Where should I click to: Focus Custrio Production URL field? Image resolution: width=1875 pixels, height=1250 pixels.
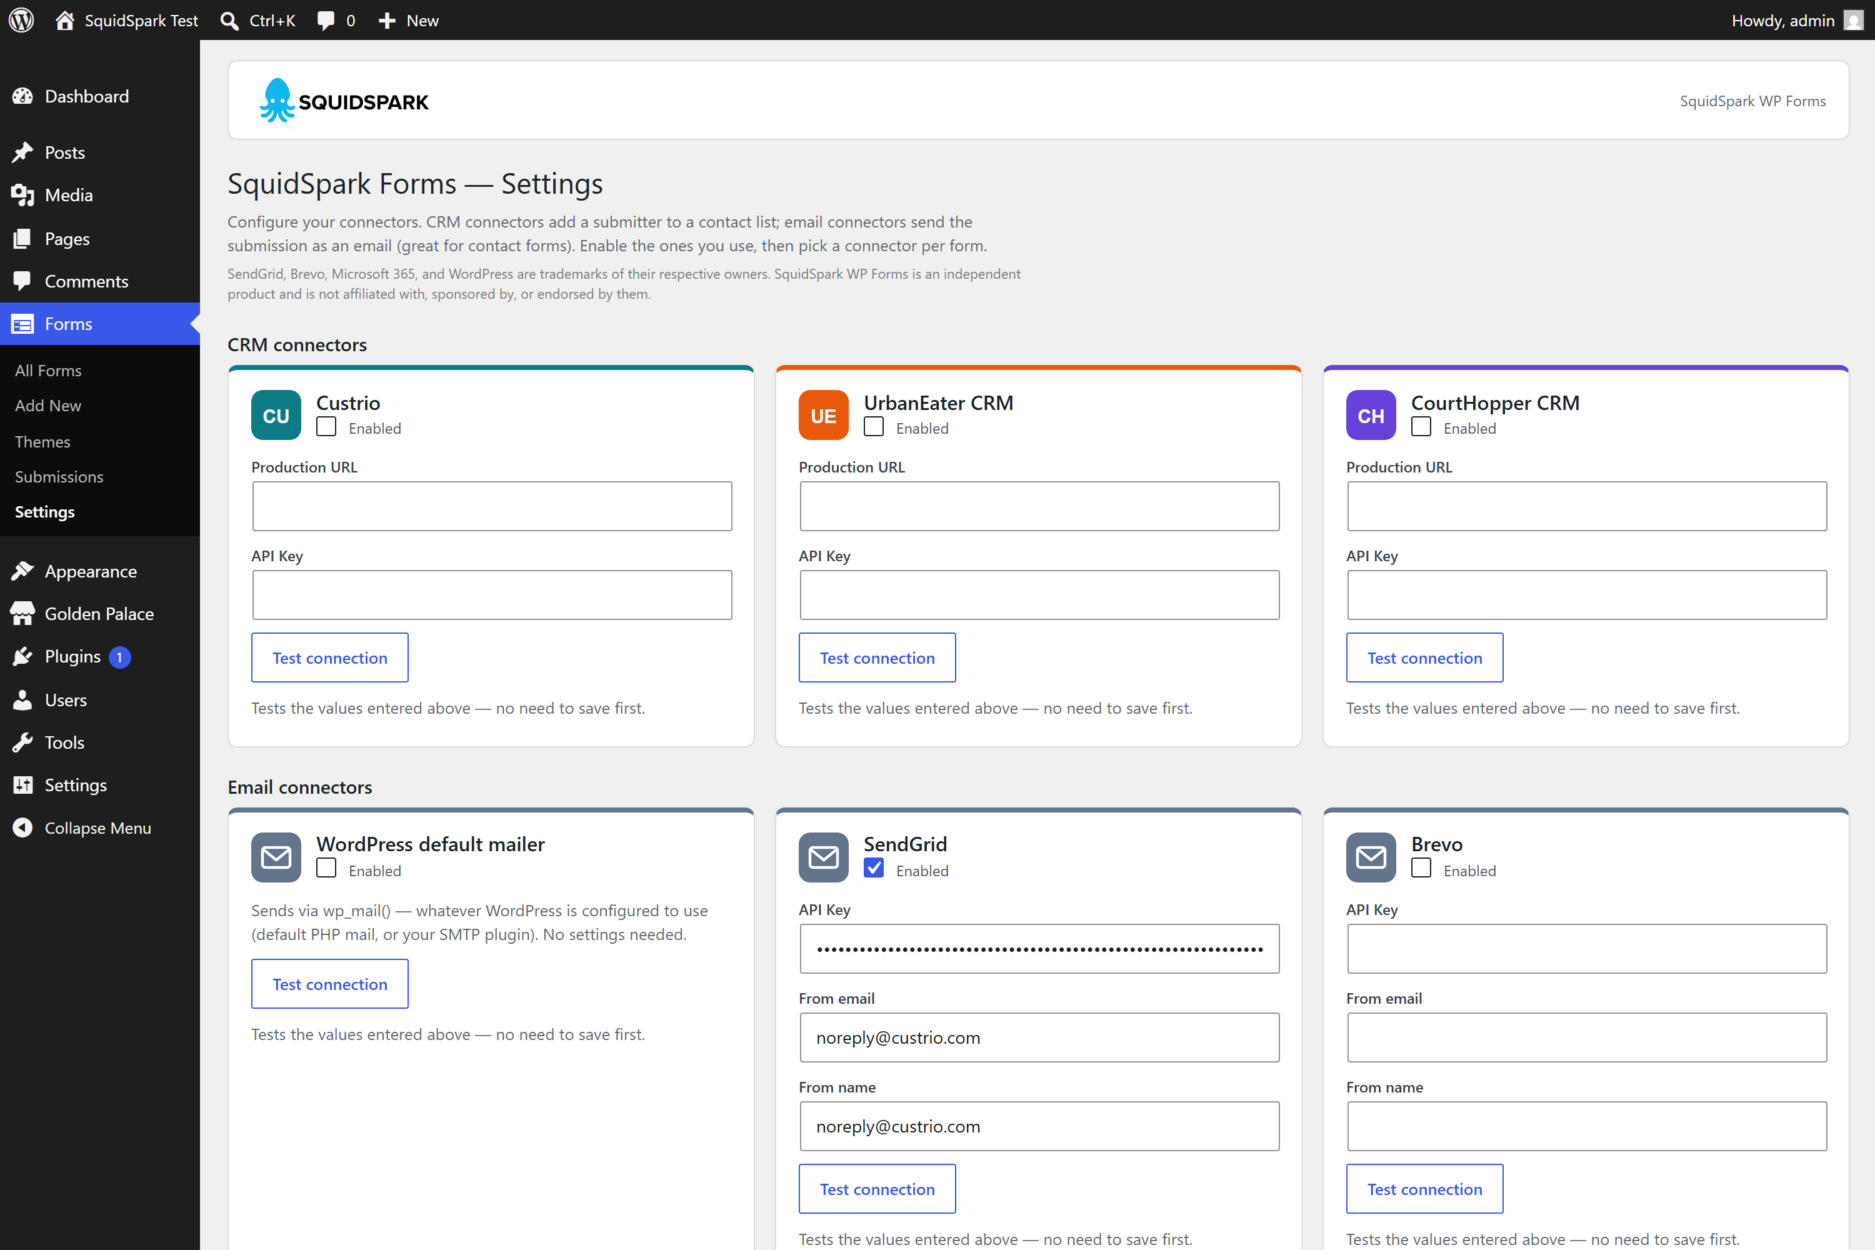491,506
